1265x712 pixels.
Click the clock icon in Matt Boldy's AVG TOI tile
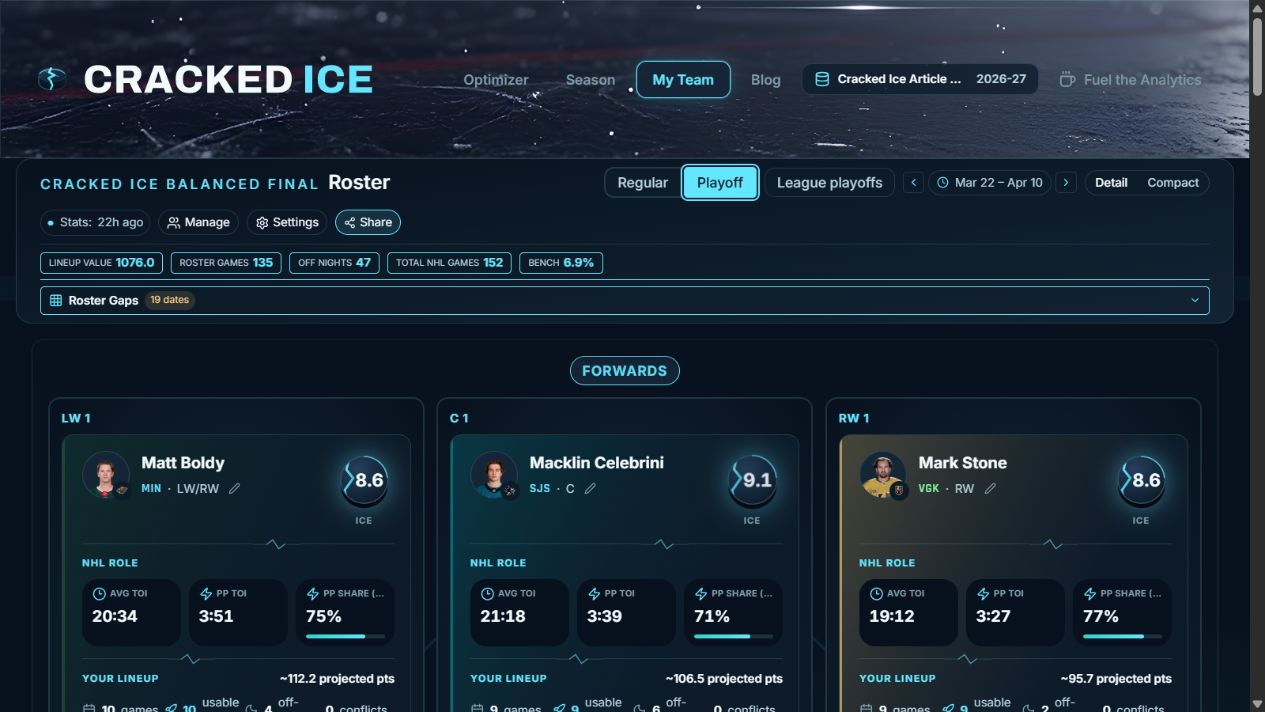pyautogui.click(x=99, y=594)
